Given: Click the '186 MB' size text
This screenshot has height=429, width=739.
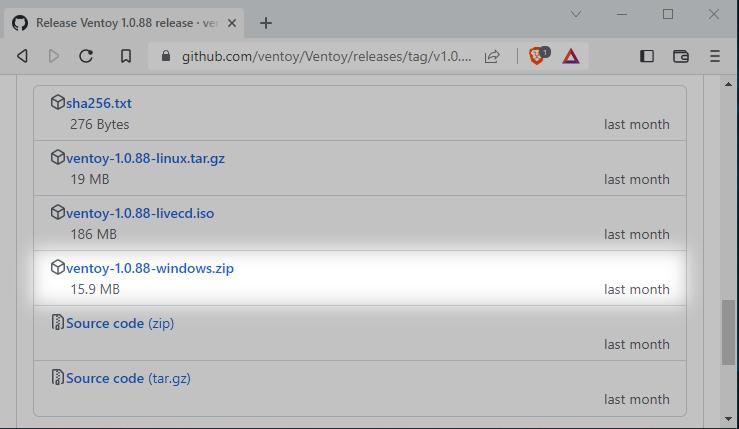Looking at the screenshot, I should [x=93, y=234].
